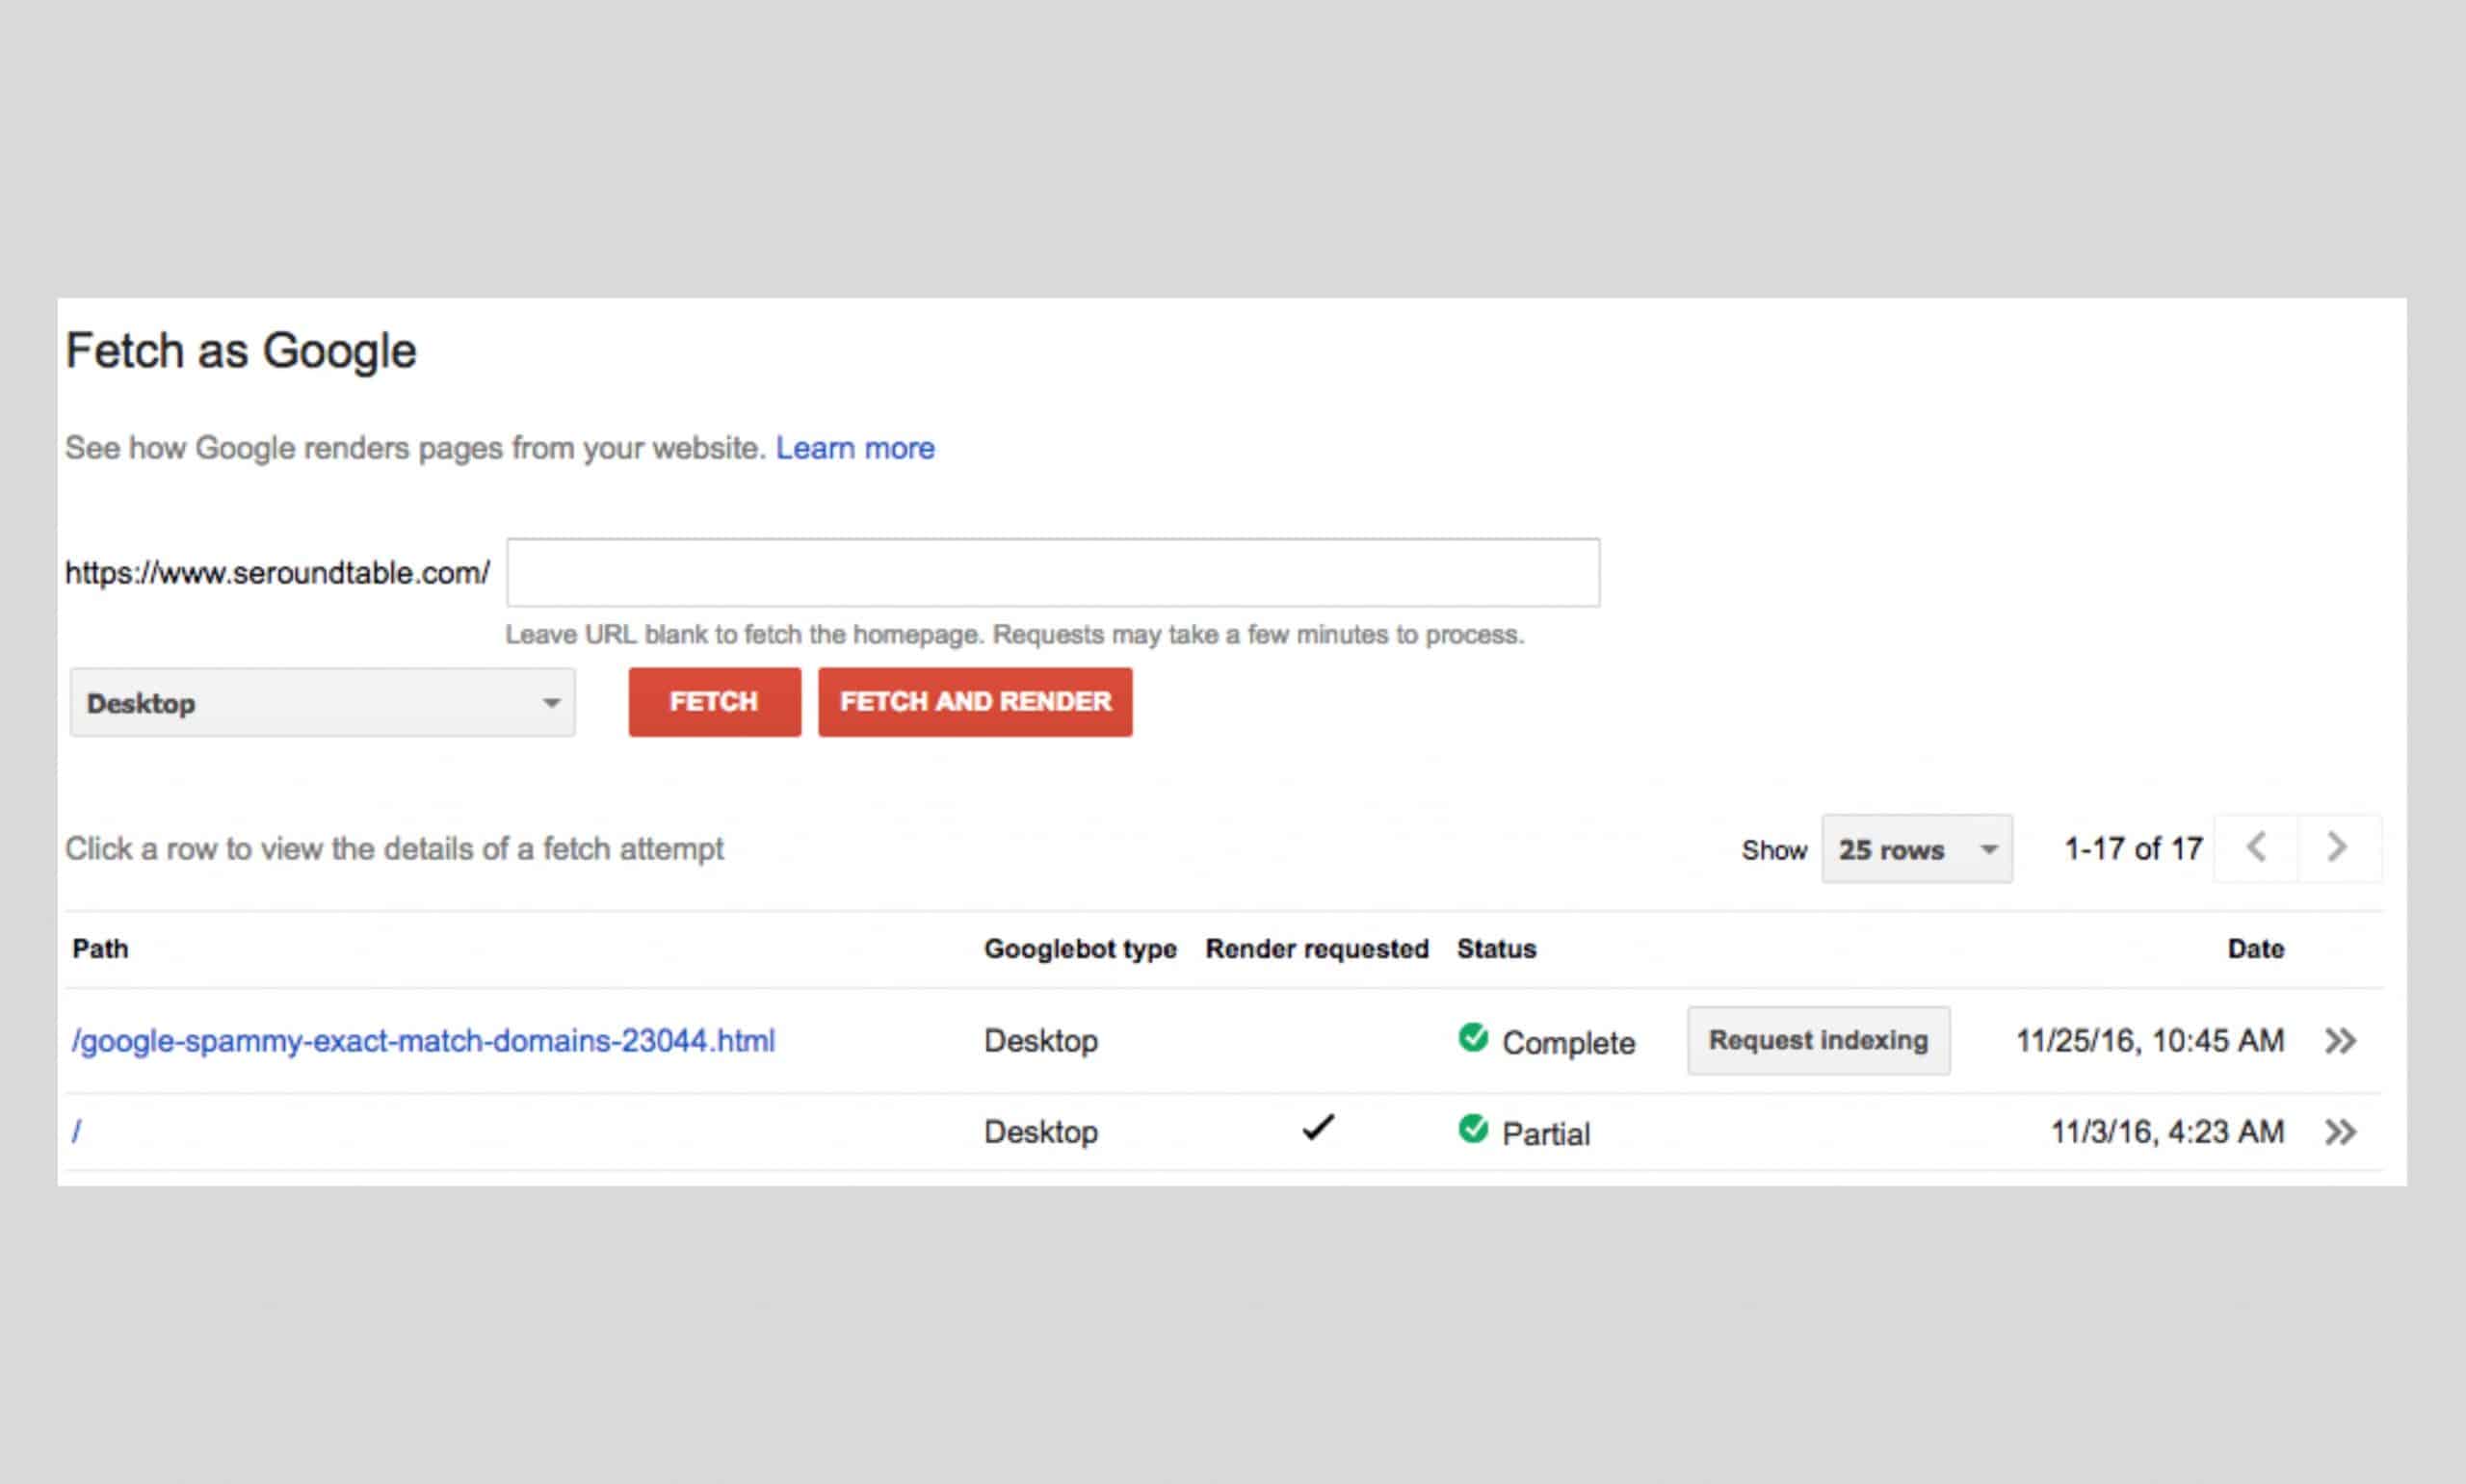Click render requested checkmark on homepage row

tap(1318, 1128)
